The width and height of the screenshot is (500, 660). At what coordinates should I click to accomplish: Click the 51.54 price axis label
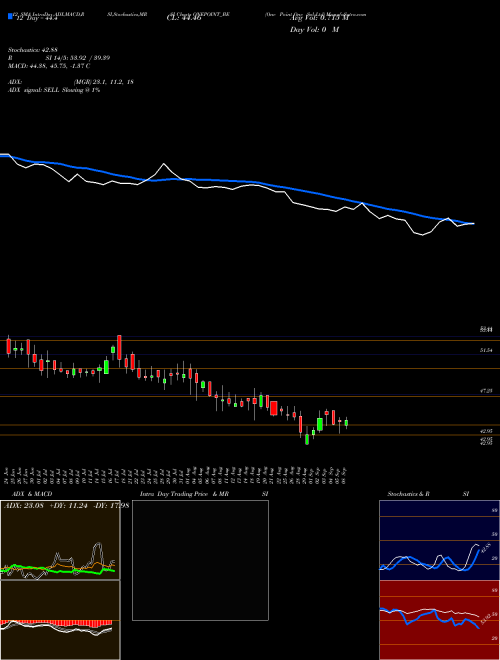(486, 350)
